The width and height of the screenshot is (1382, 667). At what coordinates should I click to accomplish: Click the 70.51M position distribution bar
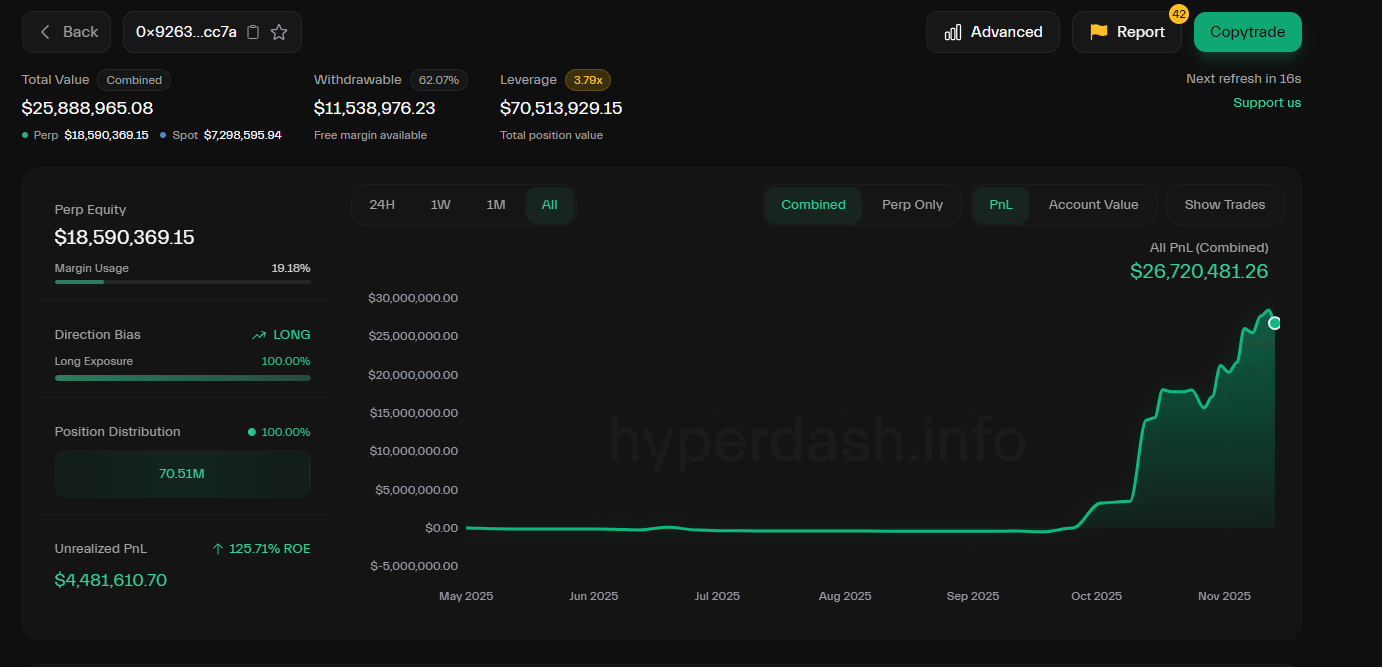tap(182, 474)
